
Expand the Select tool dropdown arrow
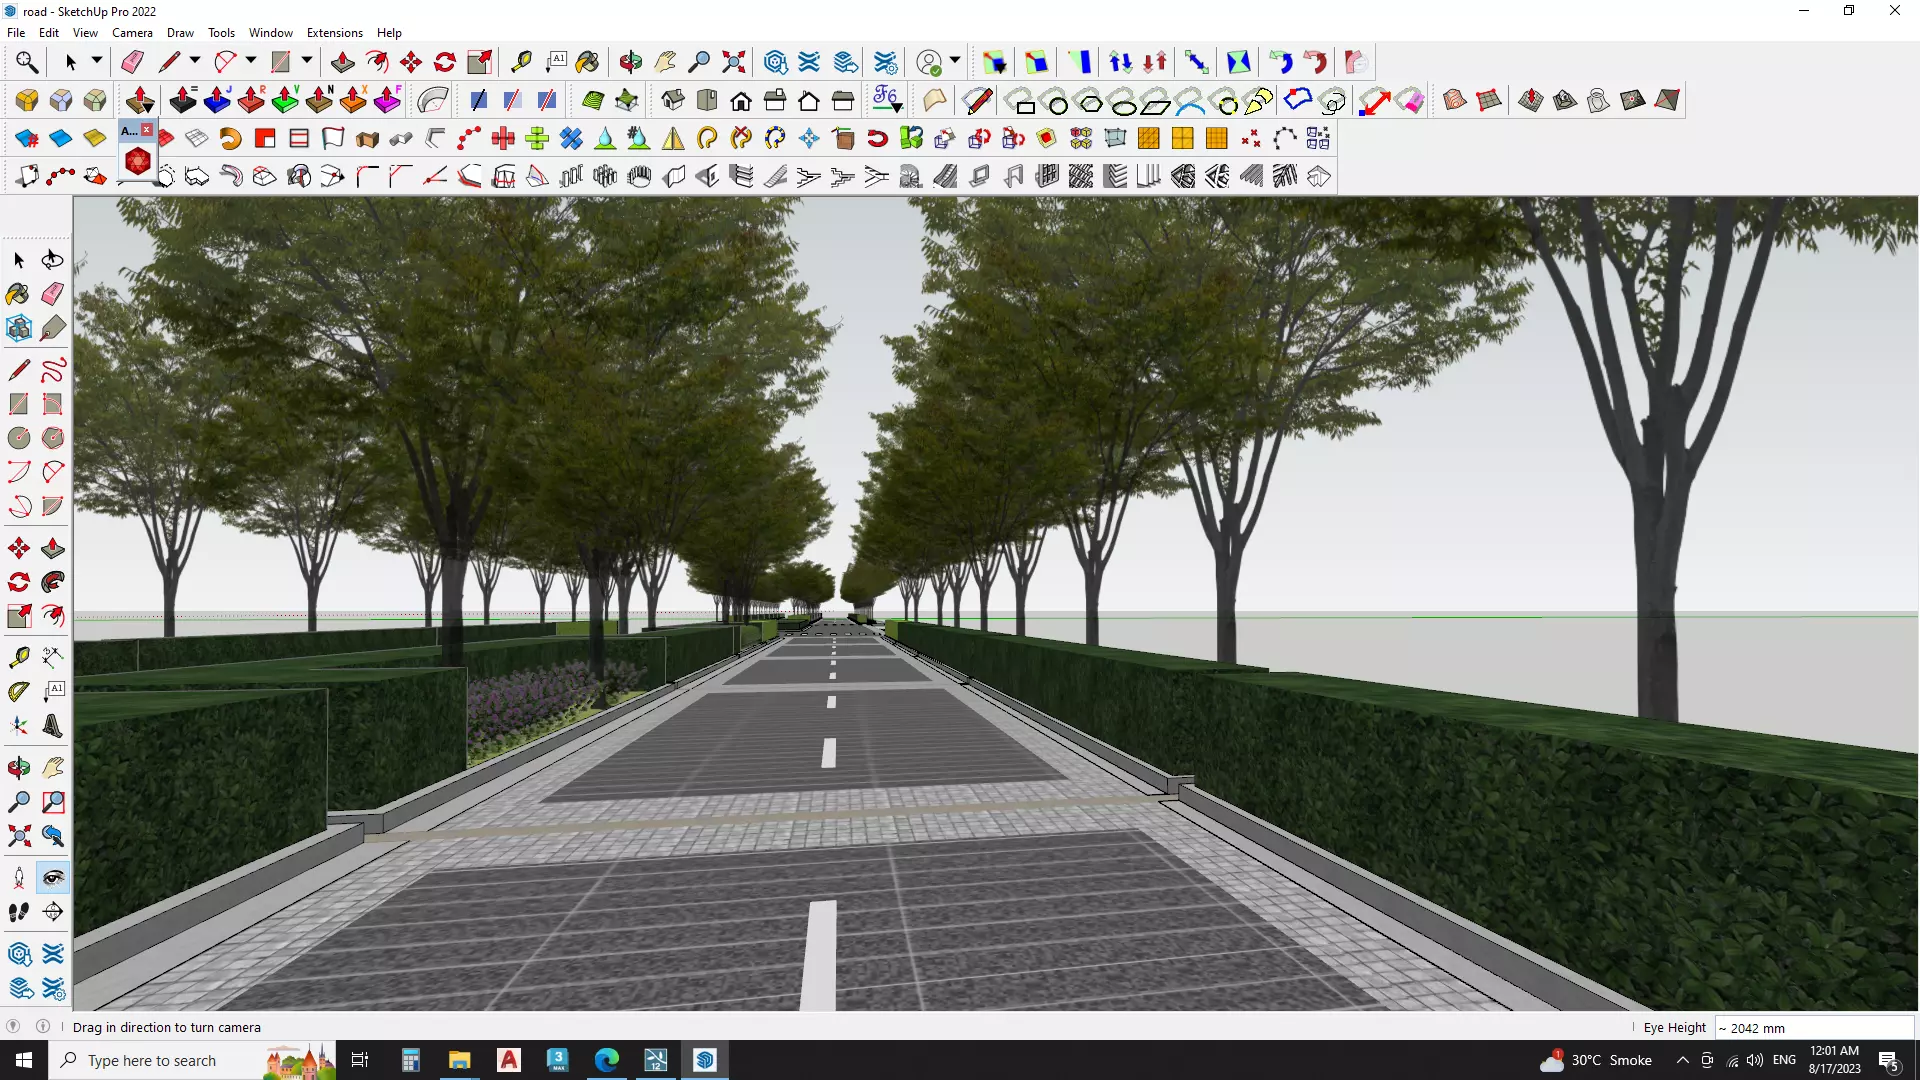97,61
